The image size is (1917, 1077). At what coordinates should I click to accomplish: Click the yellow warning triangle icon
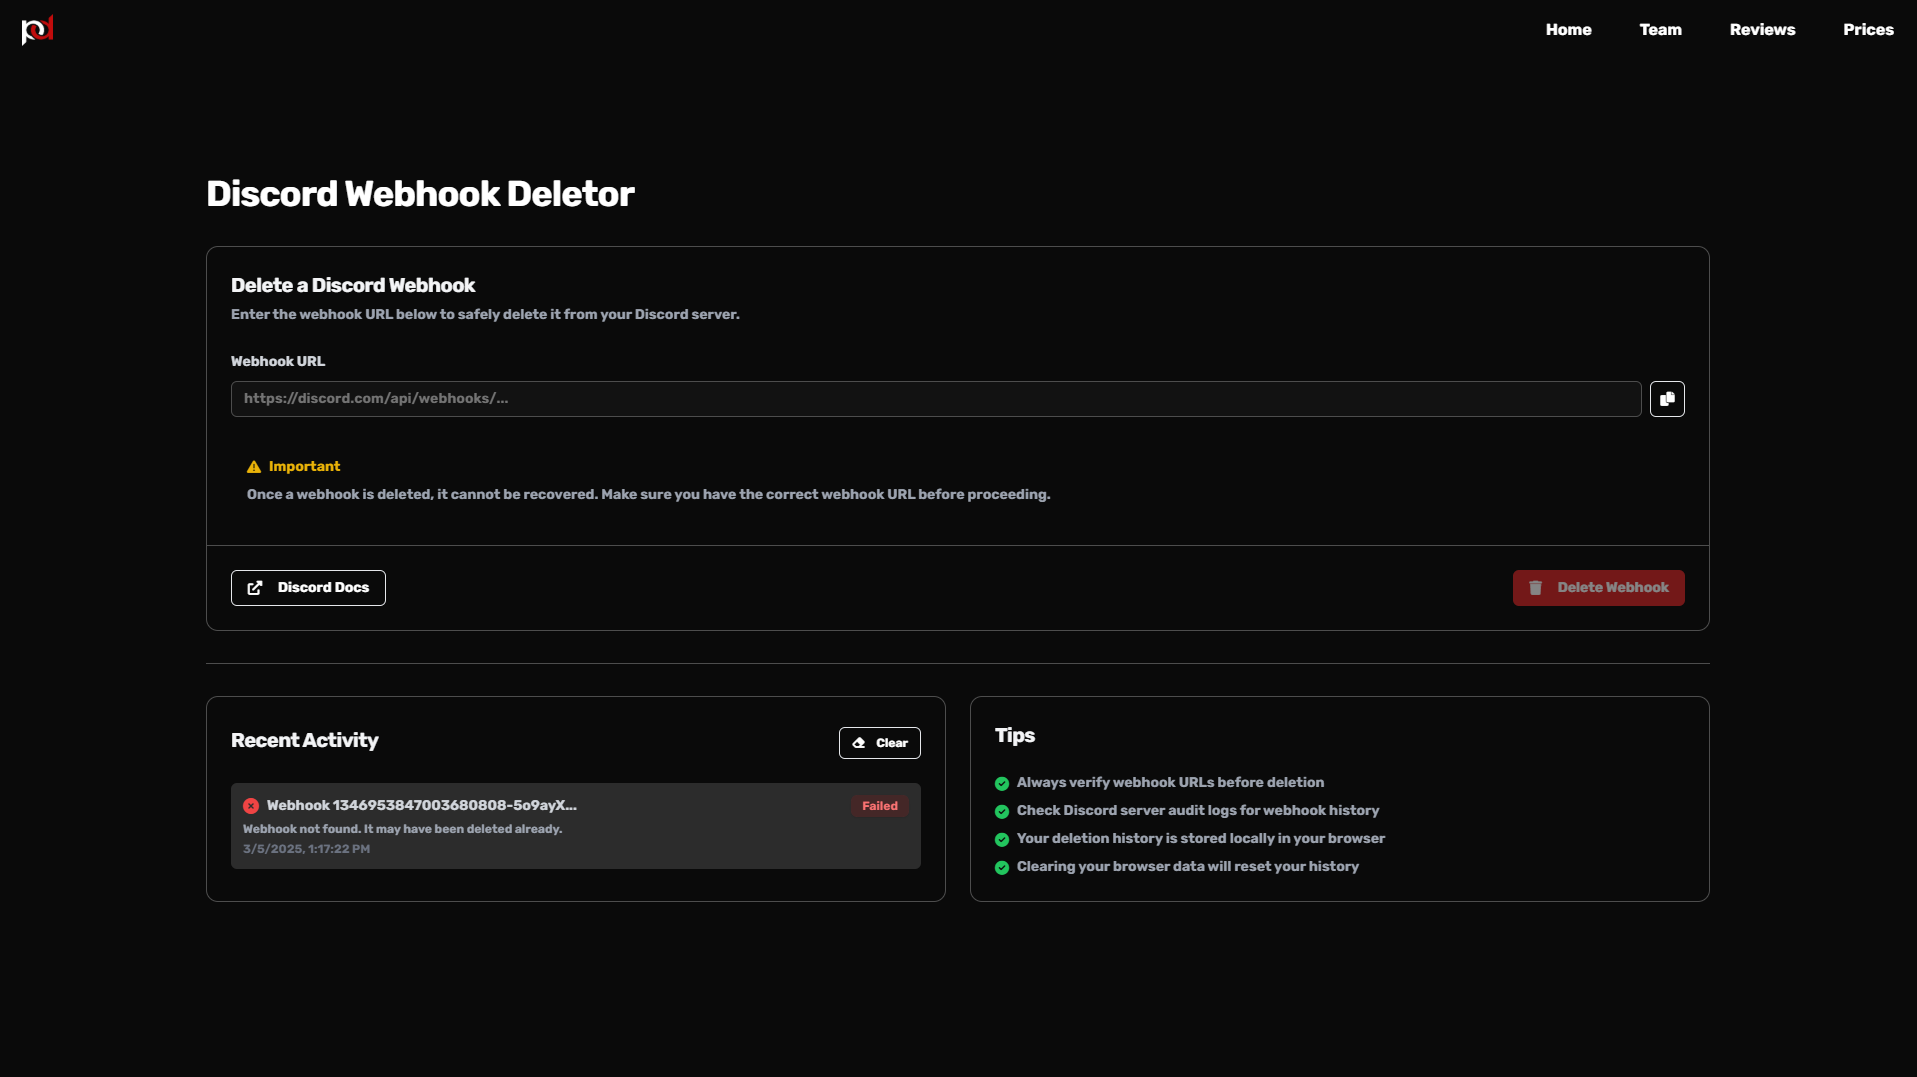tap(253, 465)
